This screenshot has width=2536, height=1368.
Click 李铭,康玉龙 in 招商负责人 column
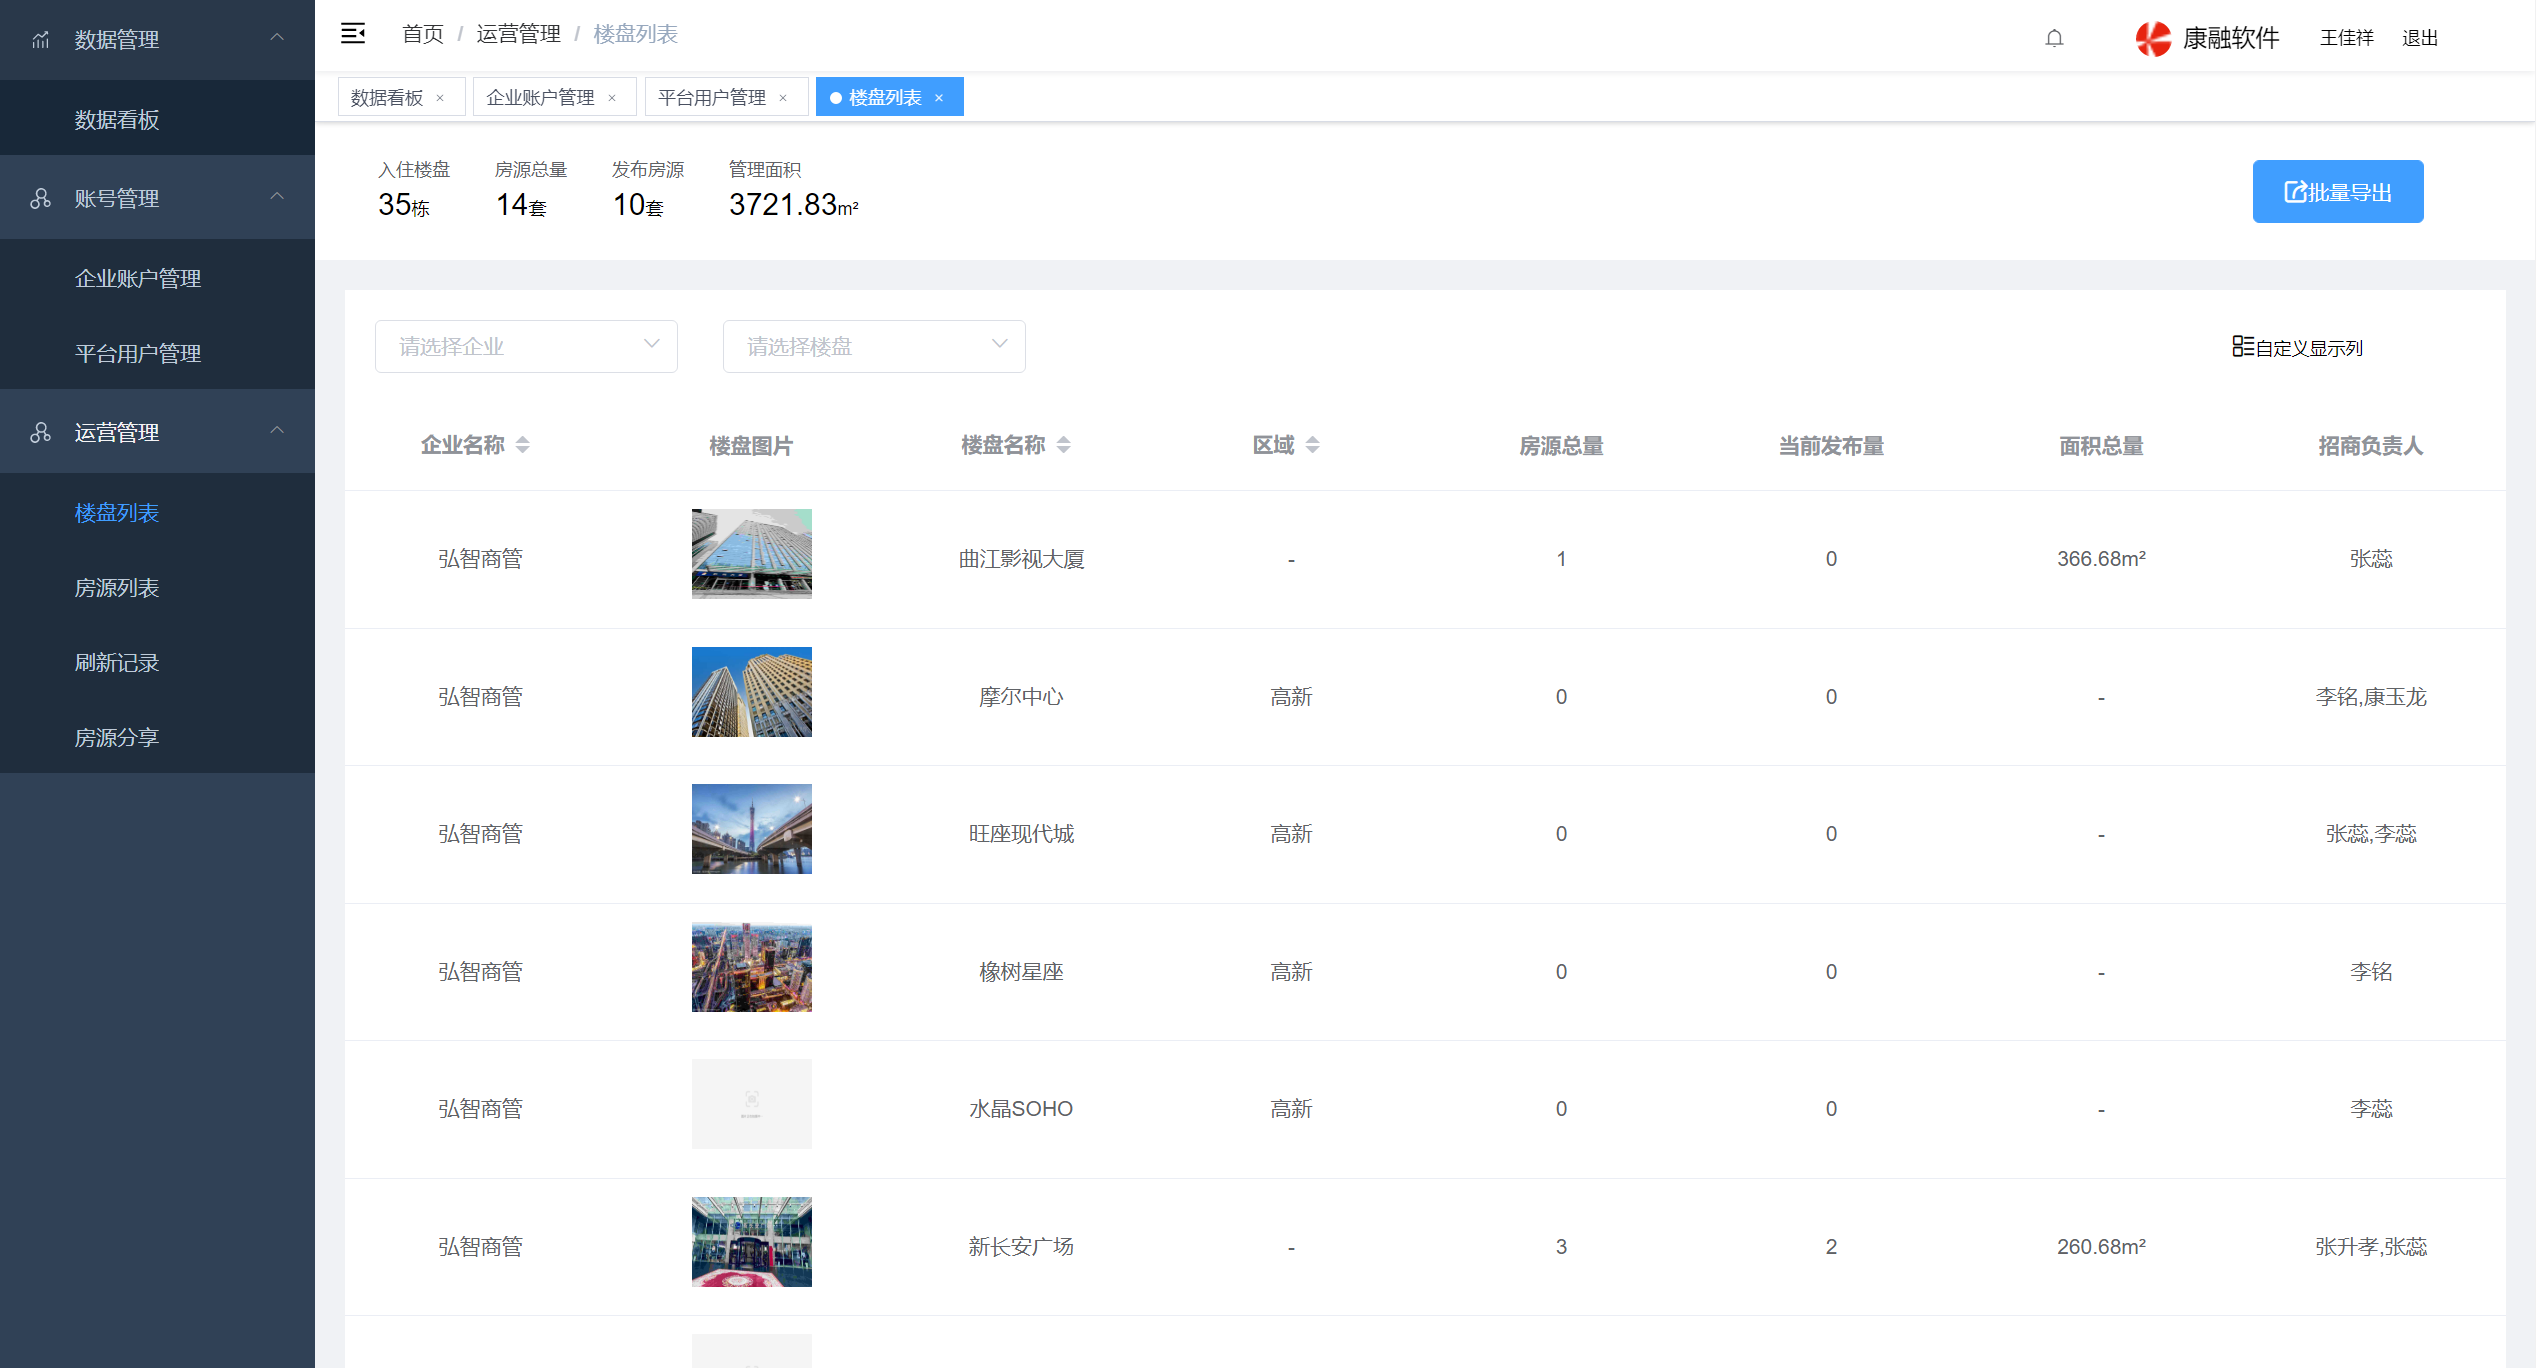(x=2371, y=697)
